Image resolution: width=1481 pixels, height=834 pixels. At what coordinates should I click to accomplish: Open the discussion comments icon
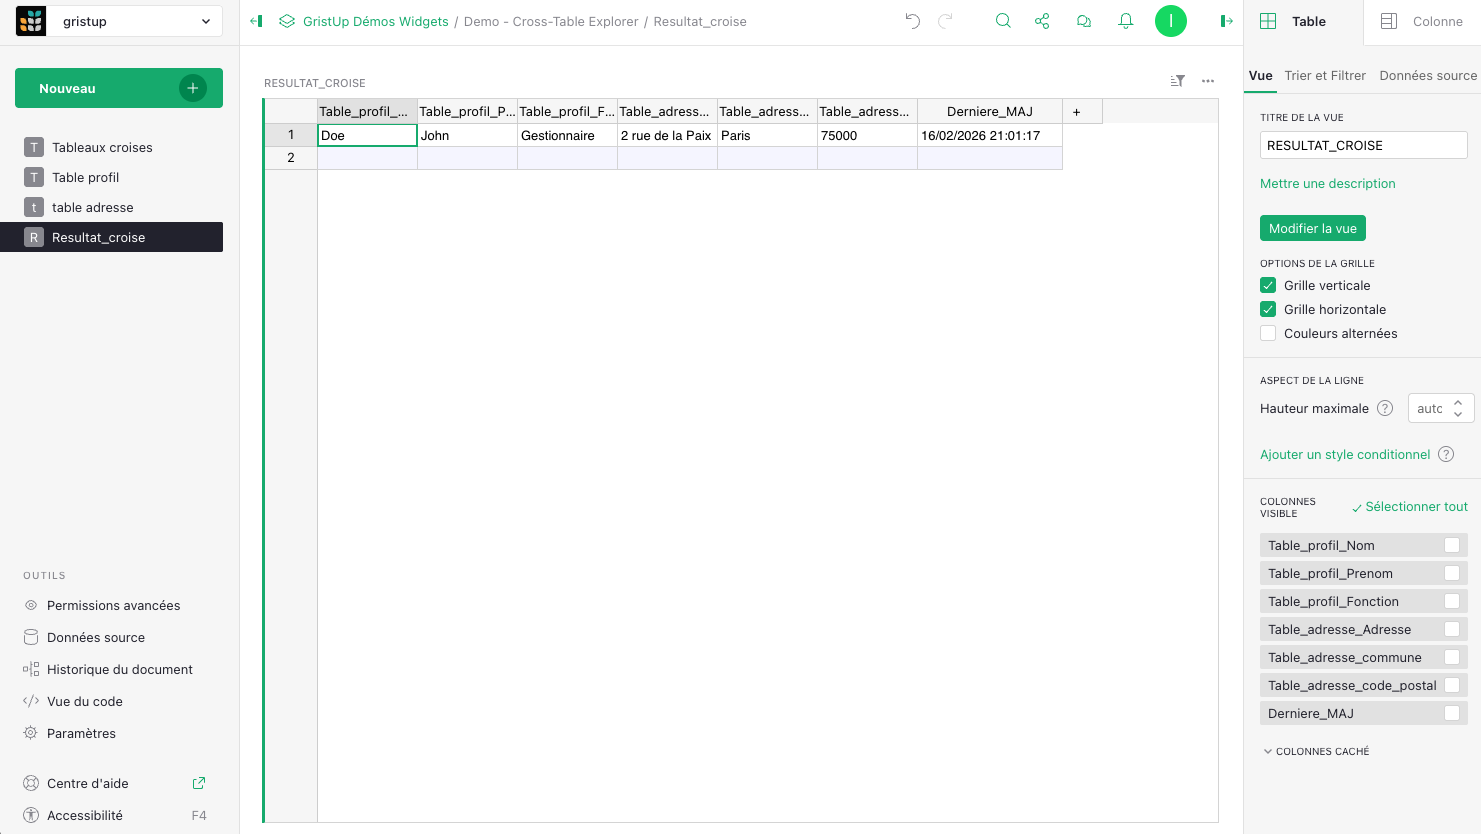point(1083,21)
